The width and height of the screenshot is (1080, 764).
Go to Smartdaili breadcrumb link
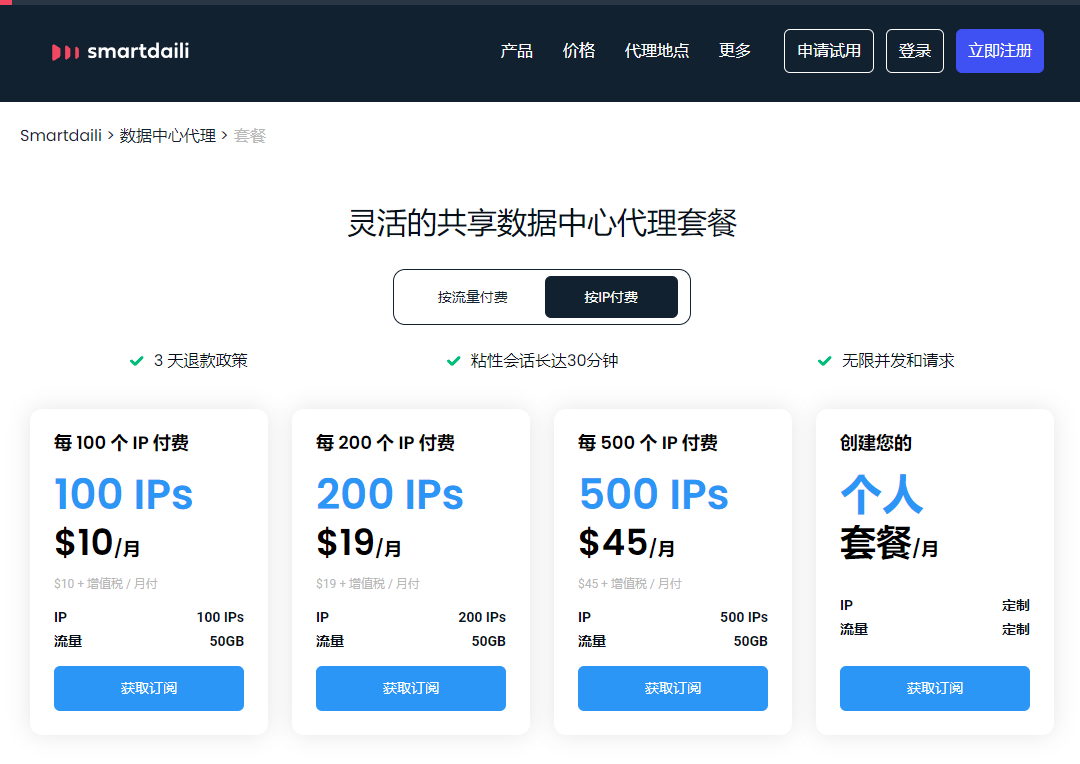tap(61, 136)
